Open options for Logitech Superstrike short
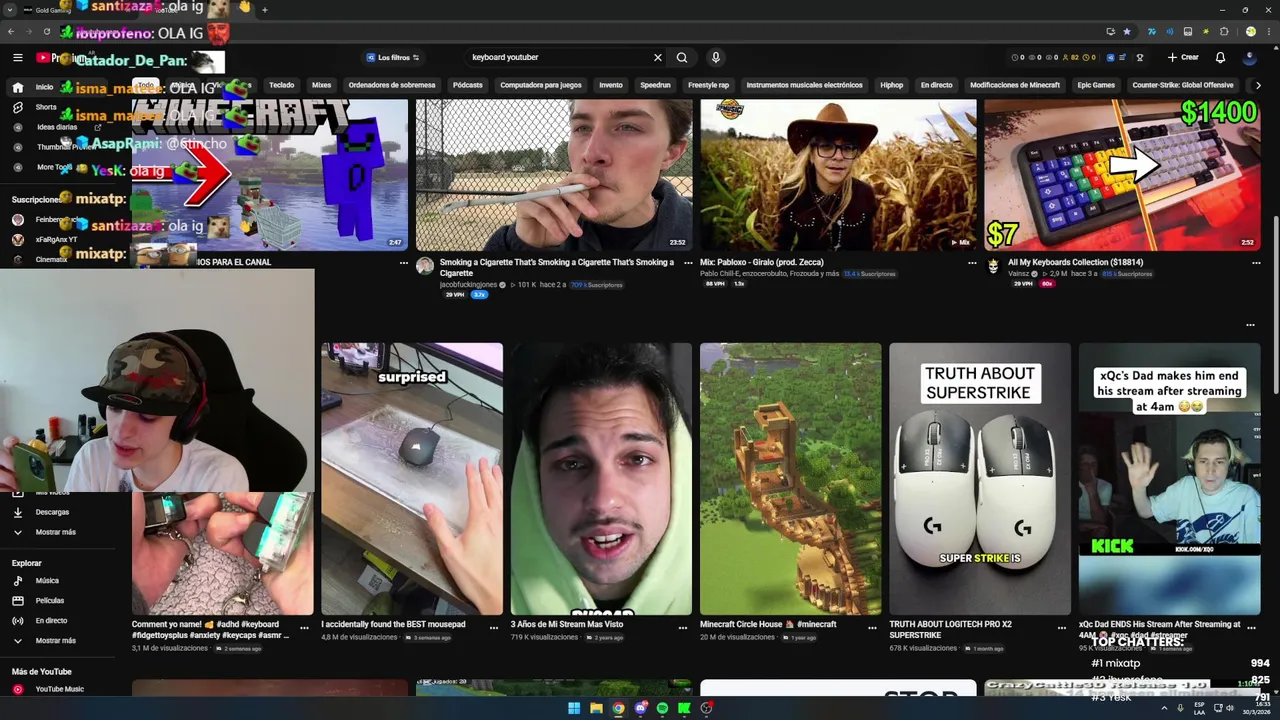 [x=1062, y=628]
